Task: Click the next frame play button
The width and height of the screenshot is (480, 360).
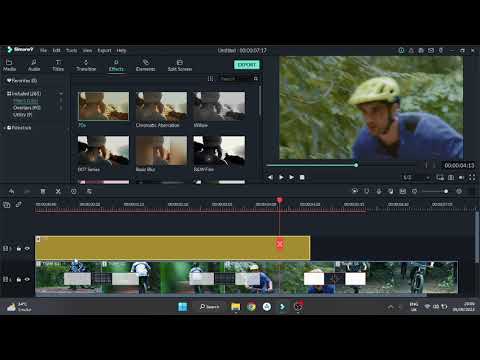Action: click(x=291, y=177)
